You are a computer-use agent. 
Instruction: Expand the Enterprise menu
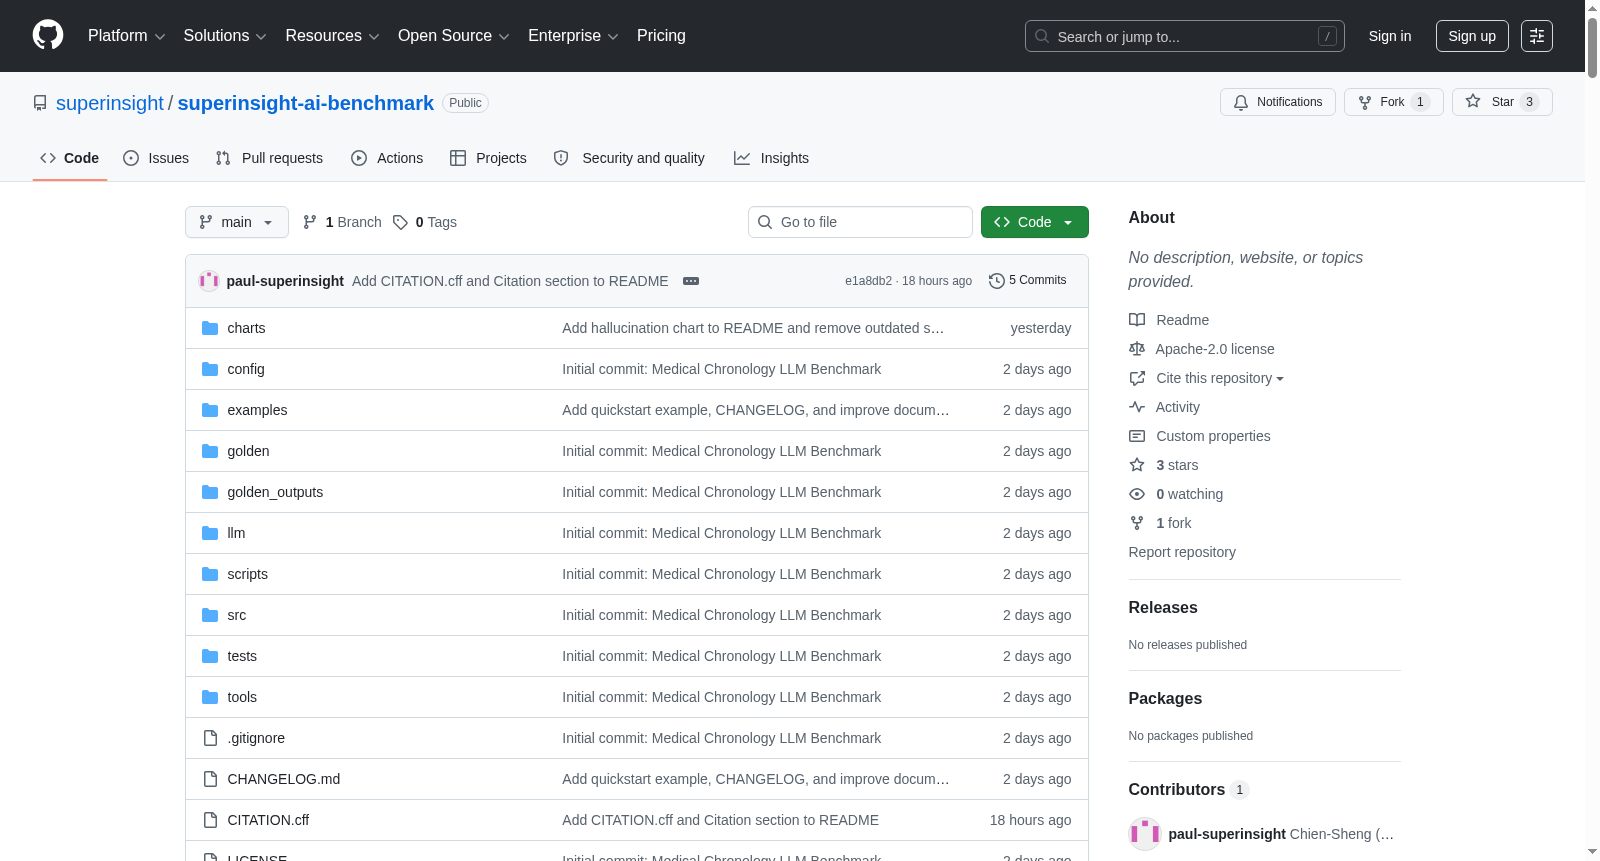click(x=573, y=36)
